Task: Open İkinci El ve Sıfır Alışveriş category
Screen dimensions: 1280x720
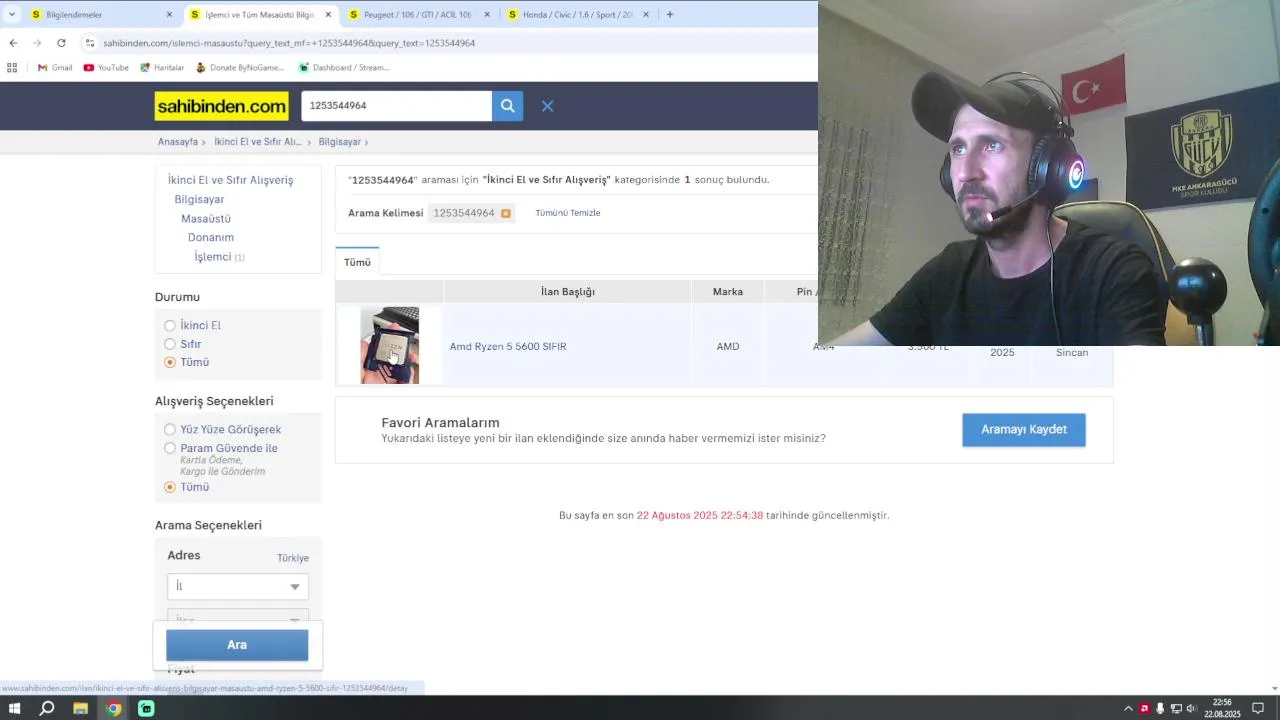Action: tap(230, 180)
